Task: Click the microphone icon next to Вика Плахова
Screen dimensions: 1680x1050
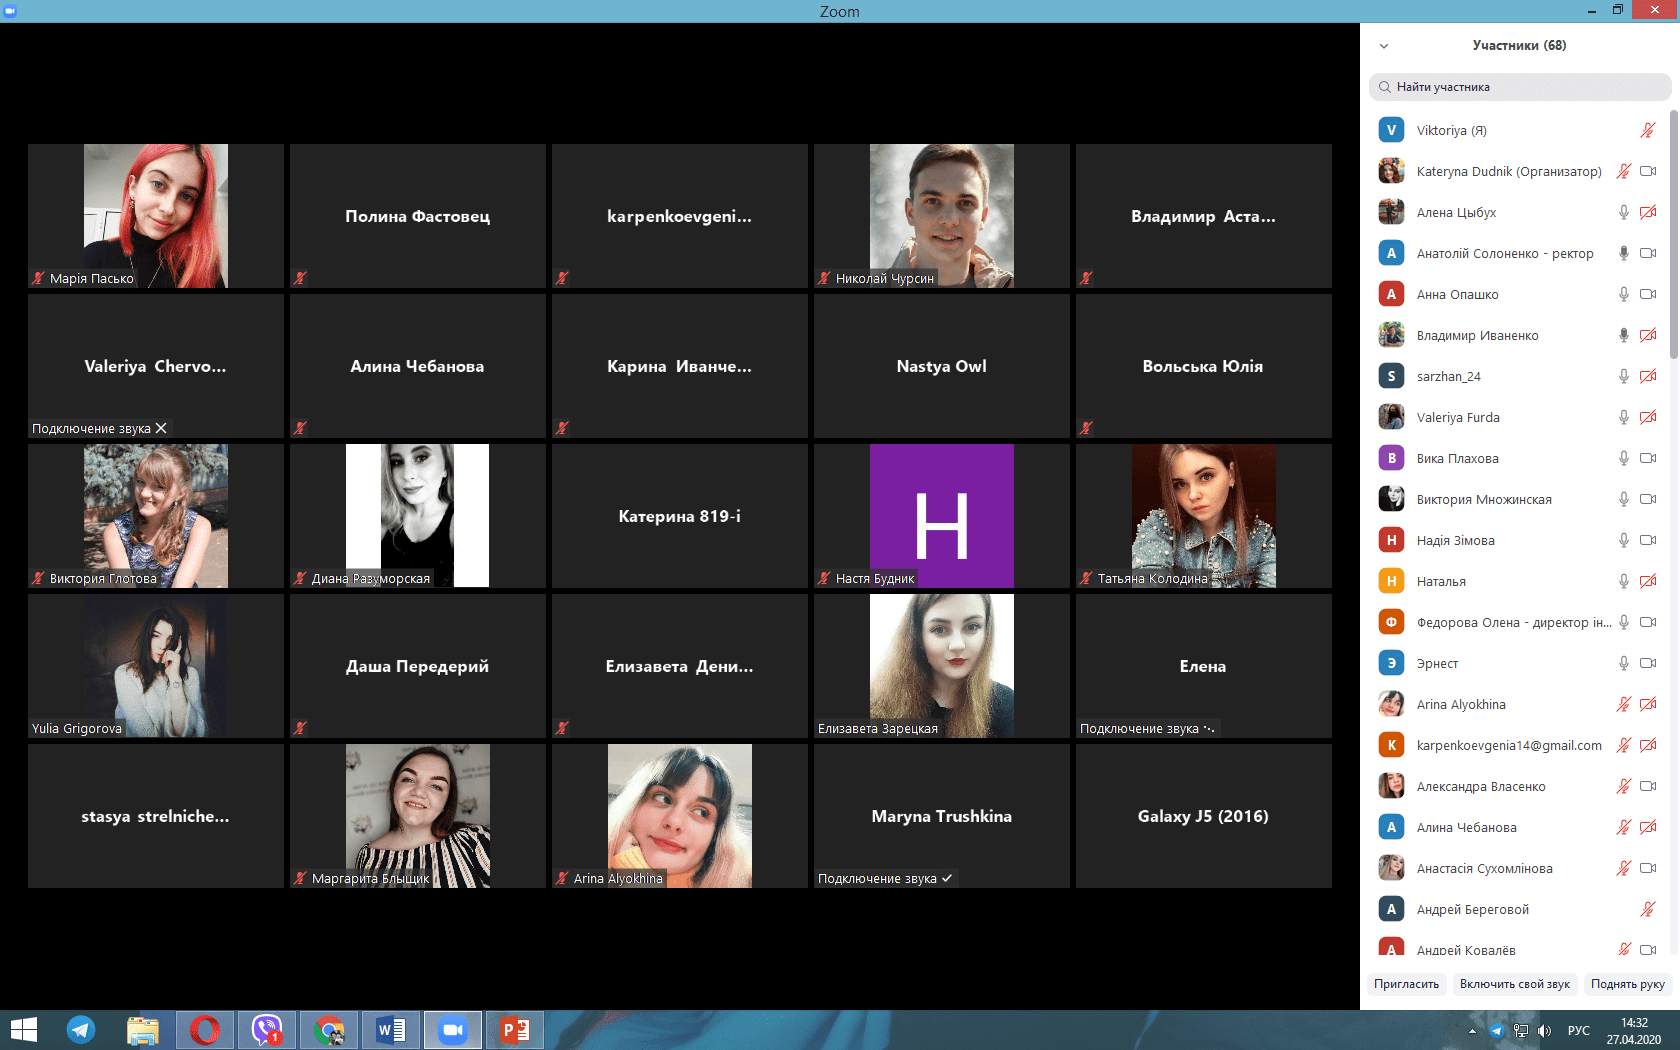Action: pyautogui.click(x=1624, y=458)
